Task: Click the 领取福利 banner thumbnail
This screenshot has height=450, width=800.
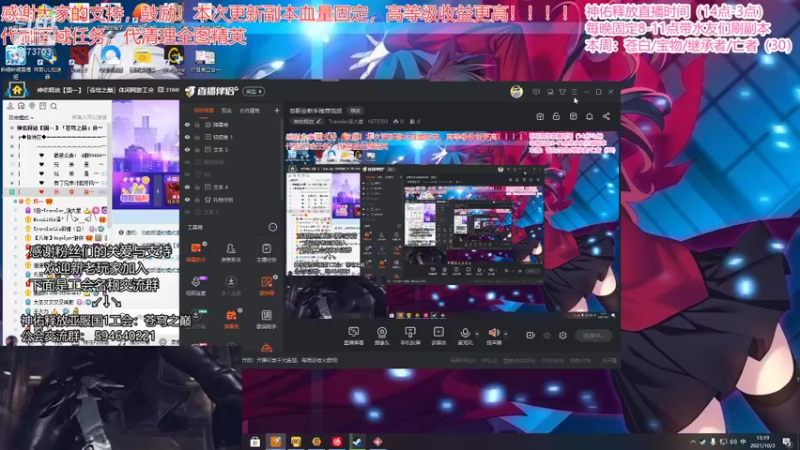Action: [x=135, y=191]
